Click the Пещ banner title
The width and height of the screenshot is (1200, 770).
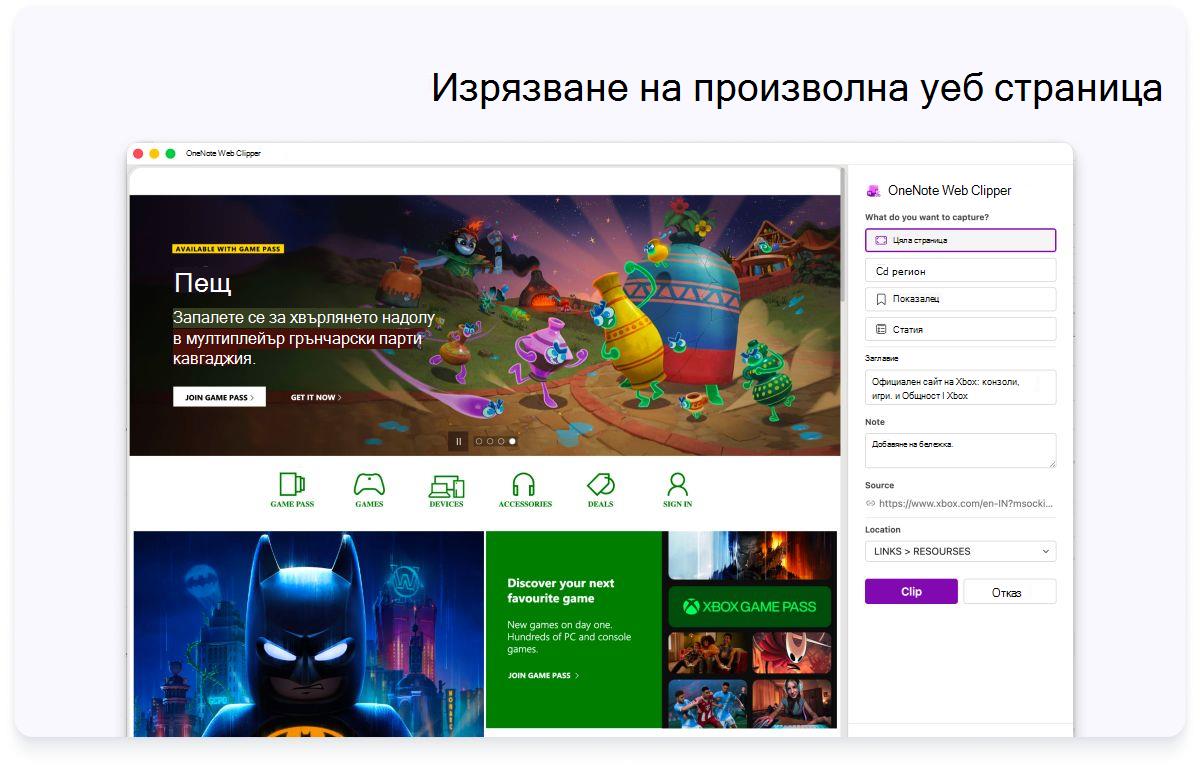point(203,282)
